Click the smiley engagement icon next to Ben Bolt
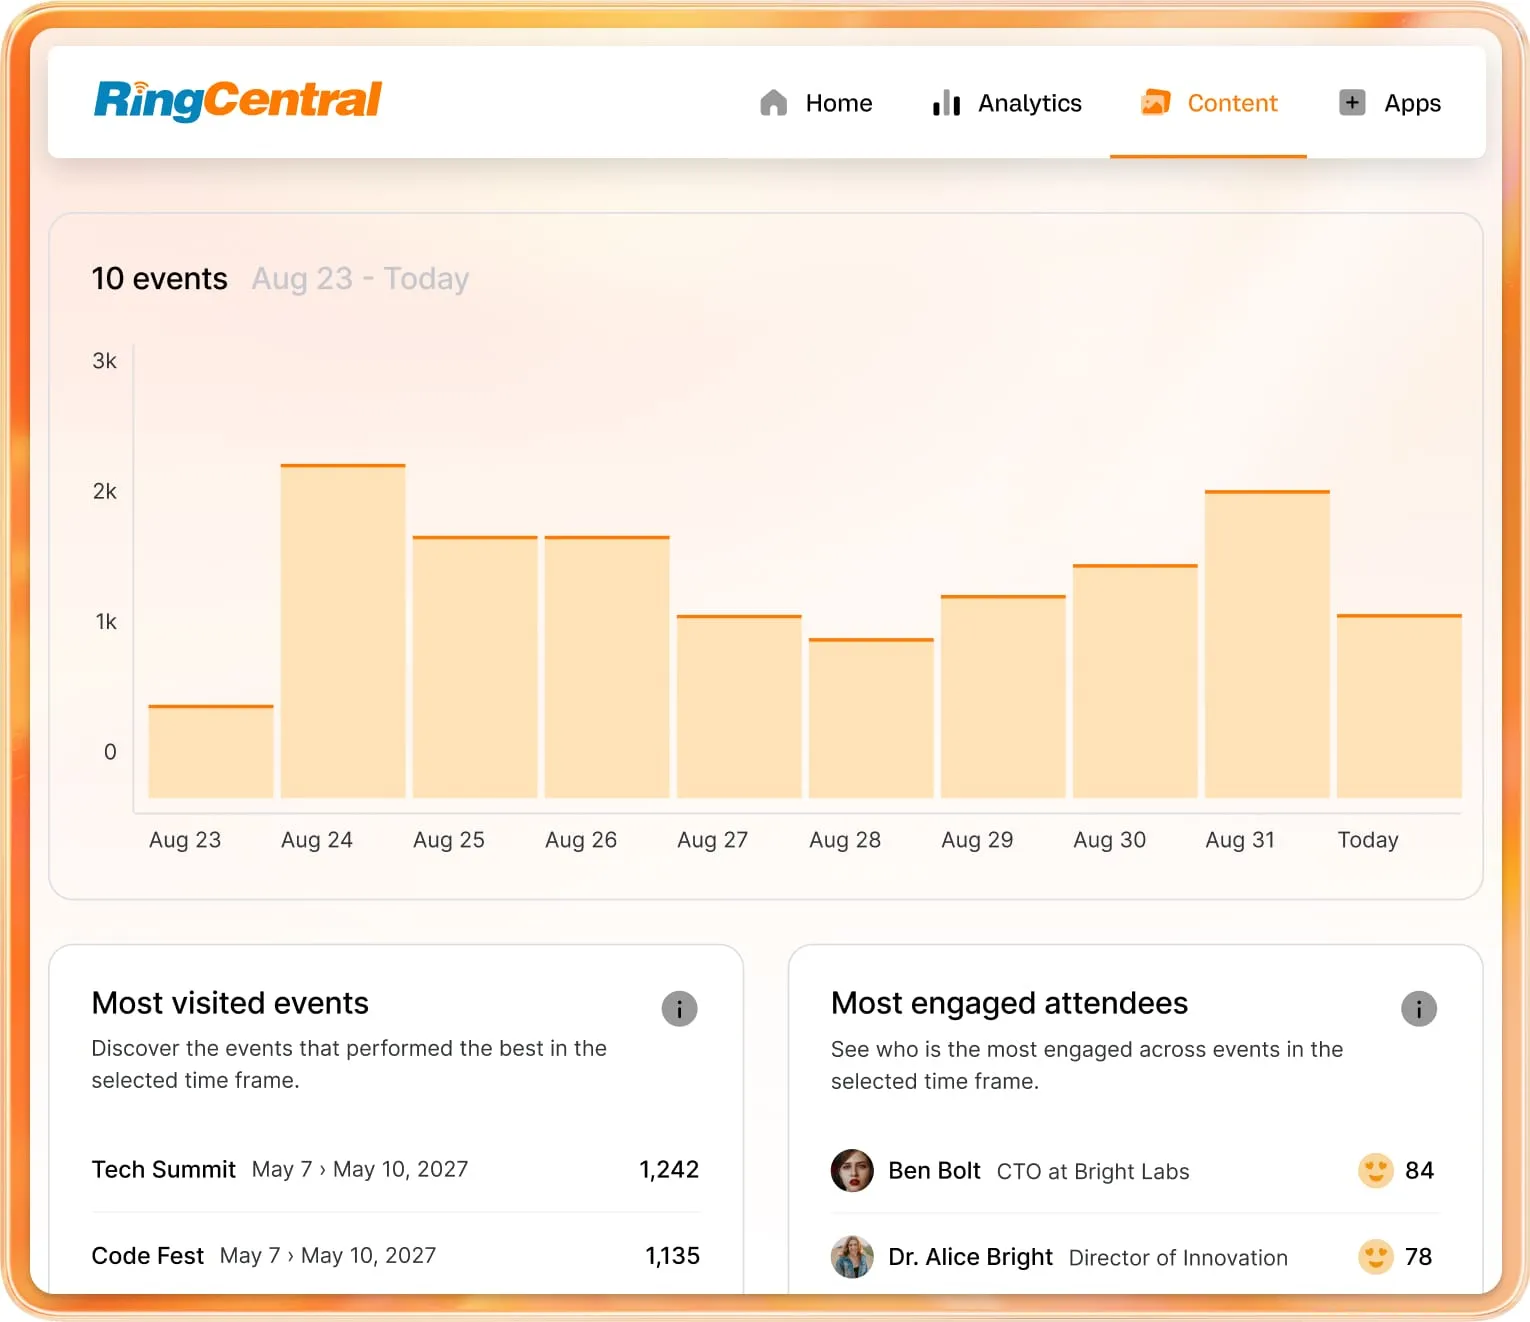This screenshot has width=1530, height=1322. coord(1376,1170)
